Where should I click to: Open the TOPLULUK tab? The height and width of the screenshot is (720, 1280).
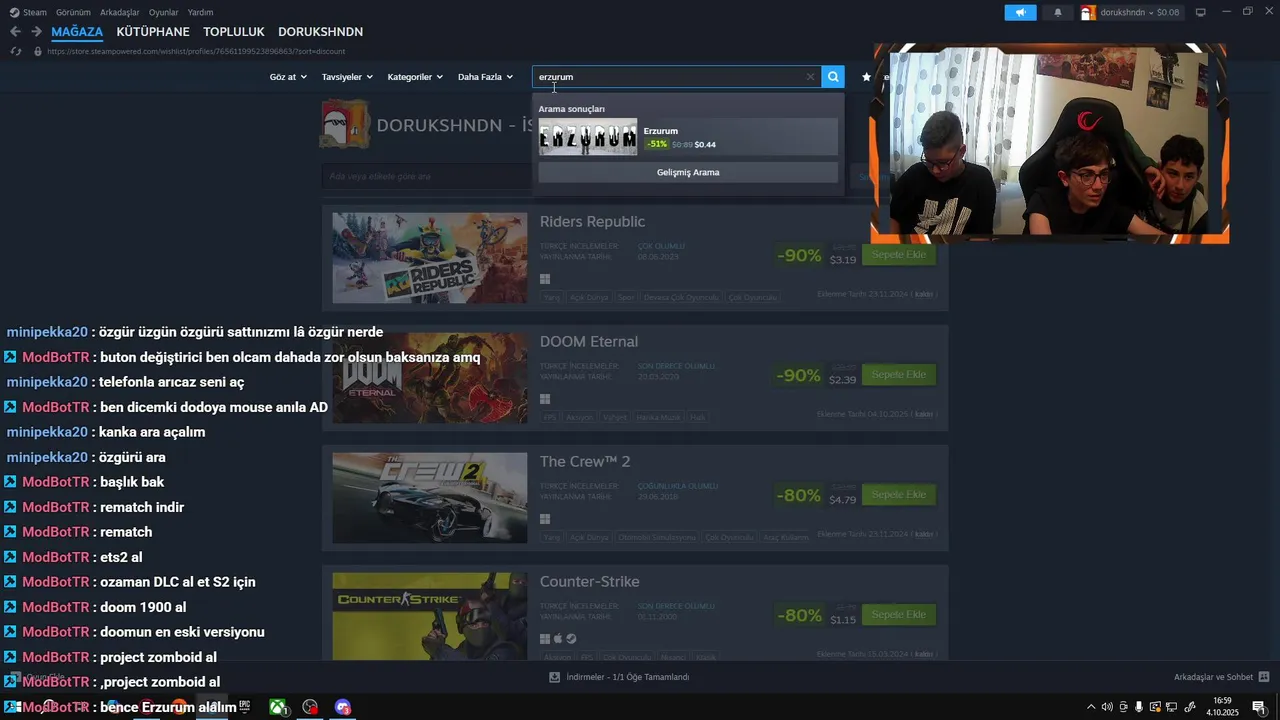[x=234, y=32]
